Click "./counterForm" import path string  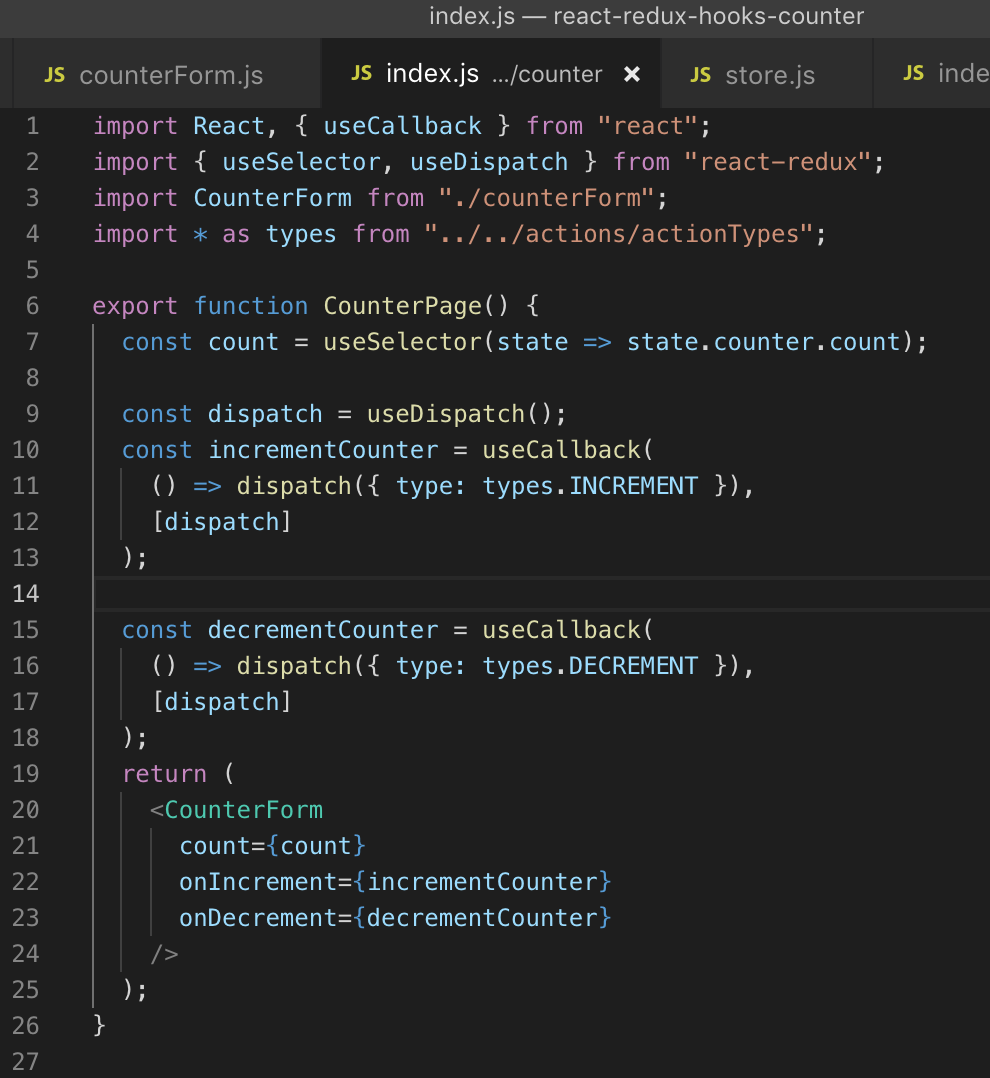pos(546,198)
